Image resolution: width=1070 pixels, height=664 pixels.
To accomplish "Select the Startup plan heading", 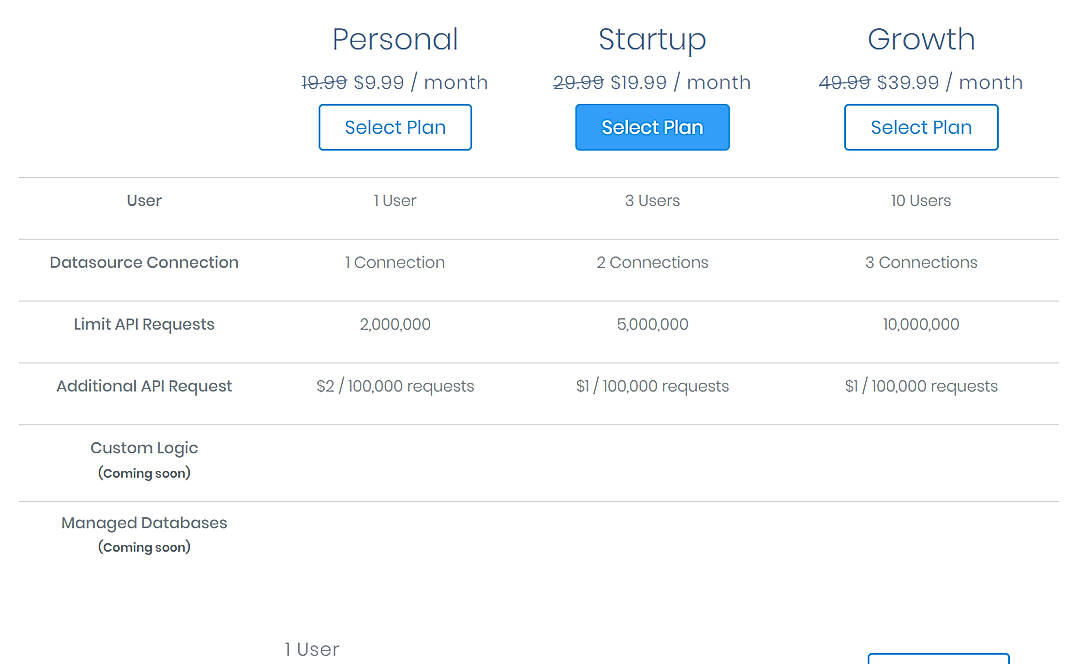I will tap(652, 39).
